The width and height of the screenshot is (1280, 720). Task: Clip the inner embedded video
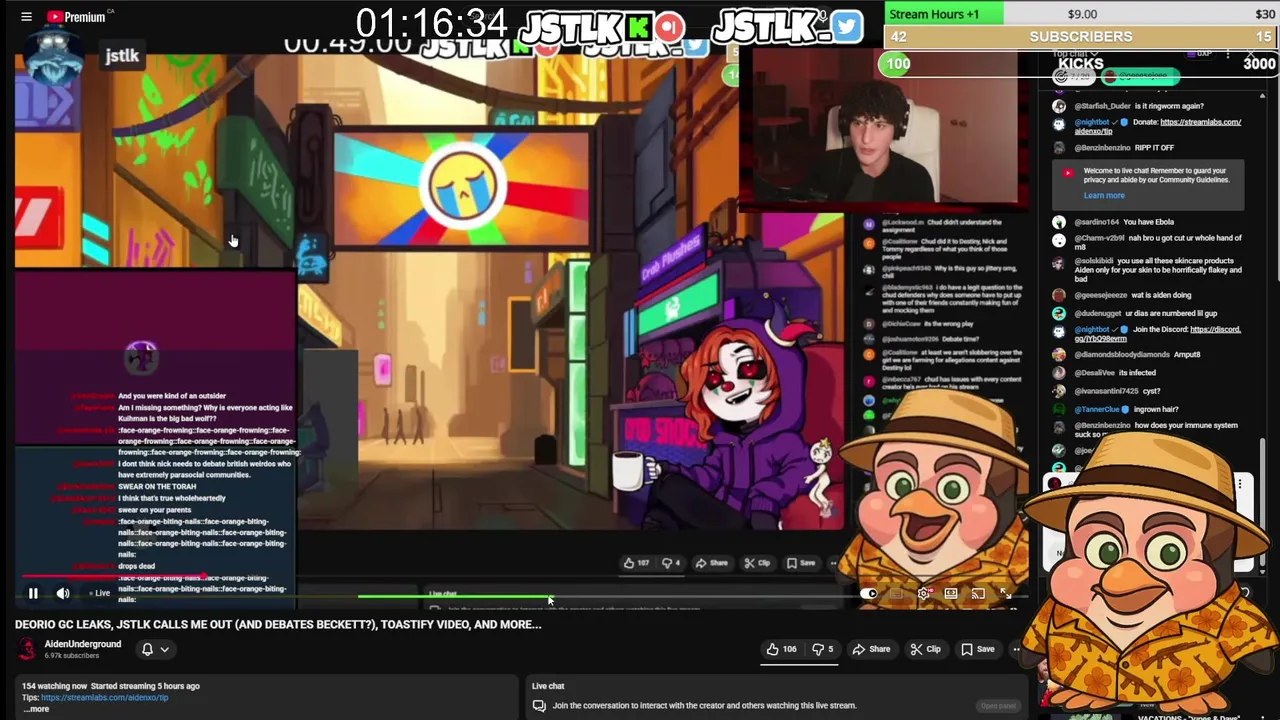(757, 563)
